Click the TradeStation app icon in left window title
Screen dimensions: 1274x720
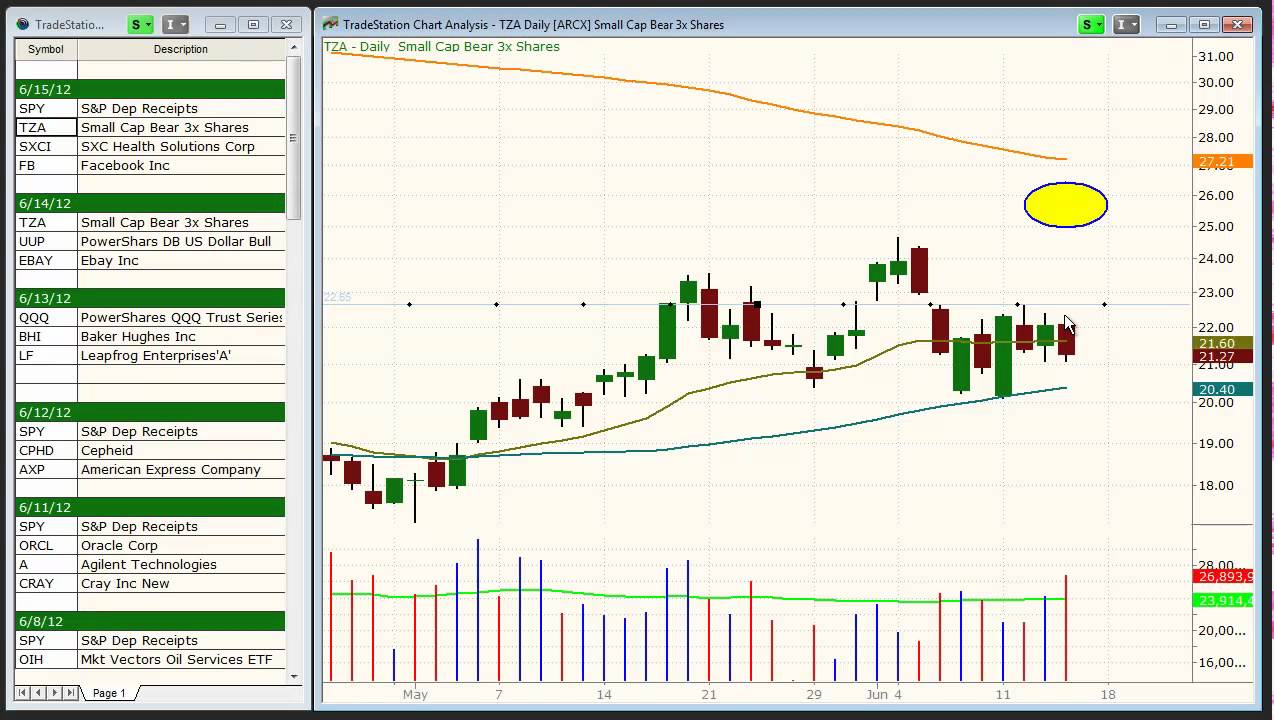click(x=23, y=24)
